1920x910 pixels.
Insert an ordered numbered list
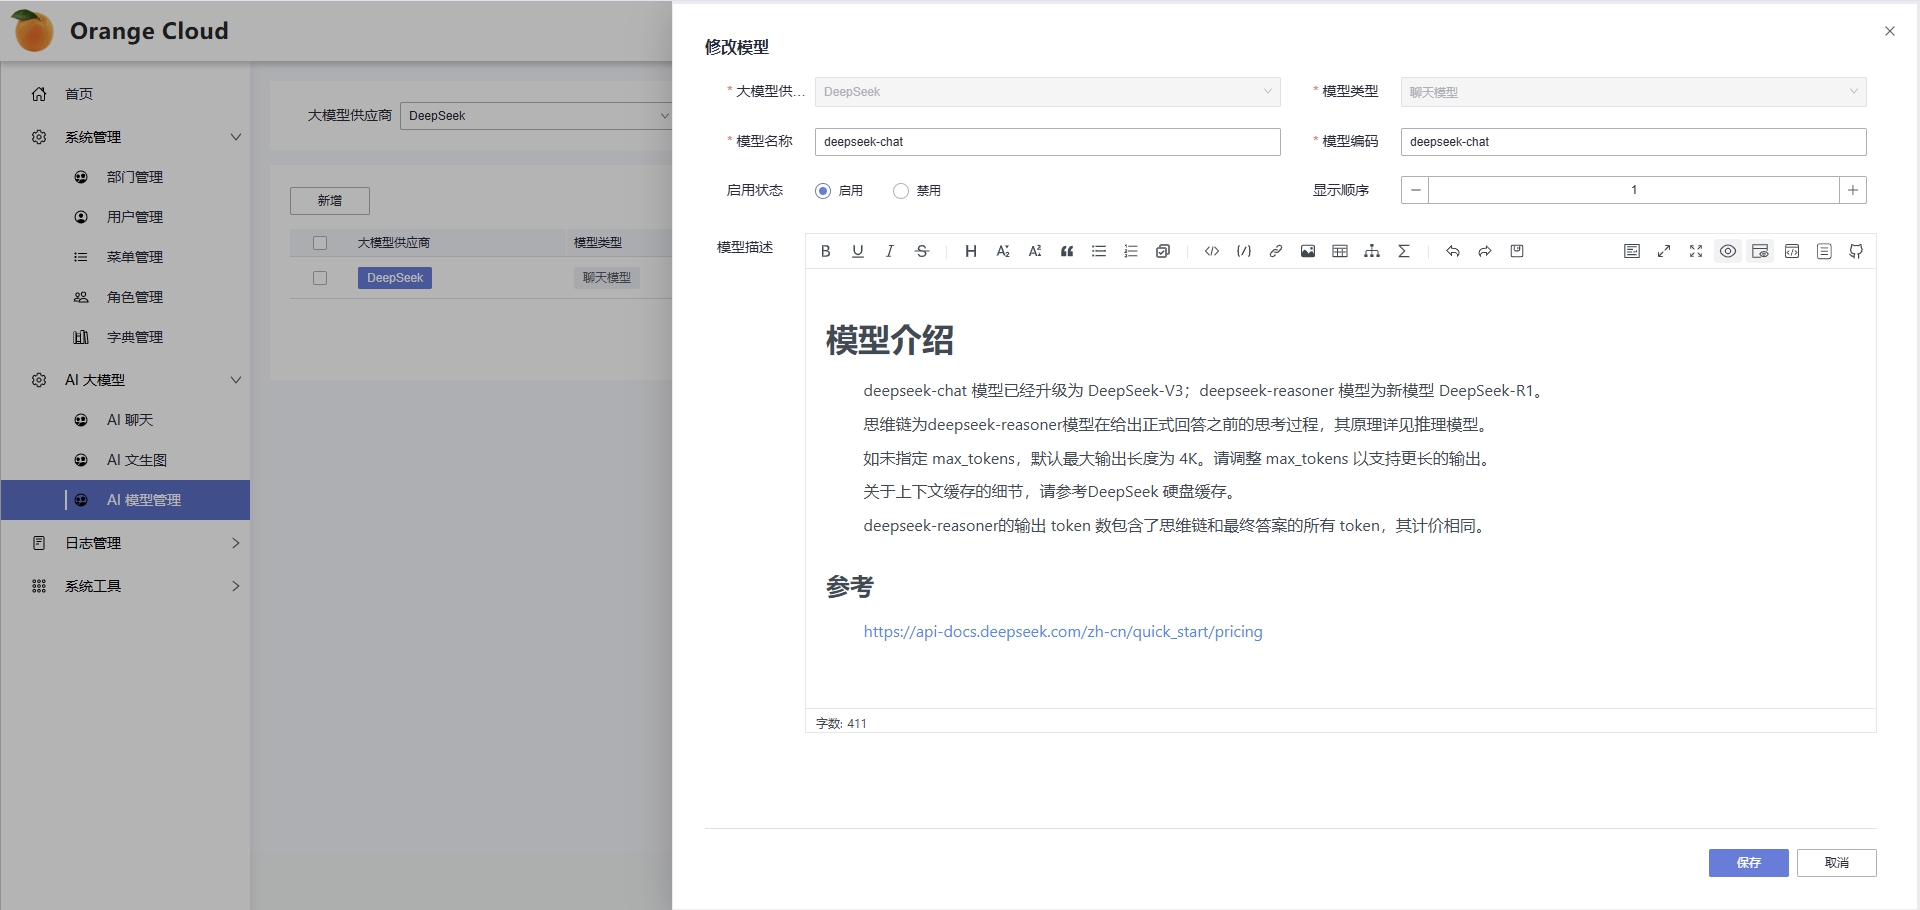point(1131,251)
